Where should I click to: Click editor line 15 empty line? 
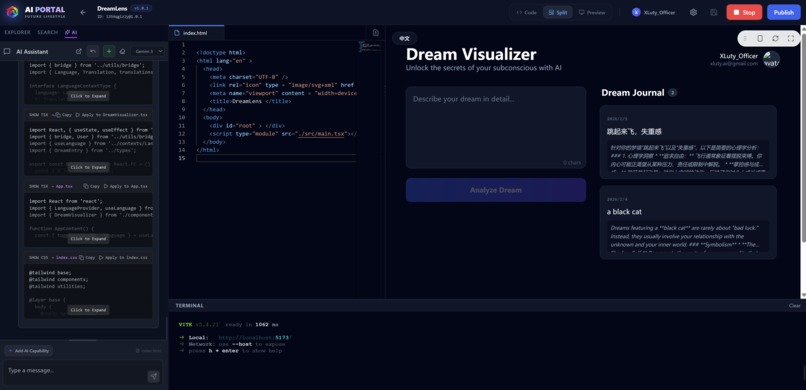coord(276,158)
